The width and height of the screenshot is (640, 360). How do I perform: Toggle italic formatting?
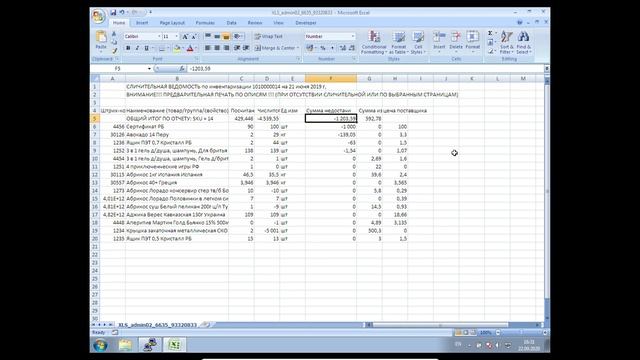(x=137, y=48)
